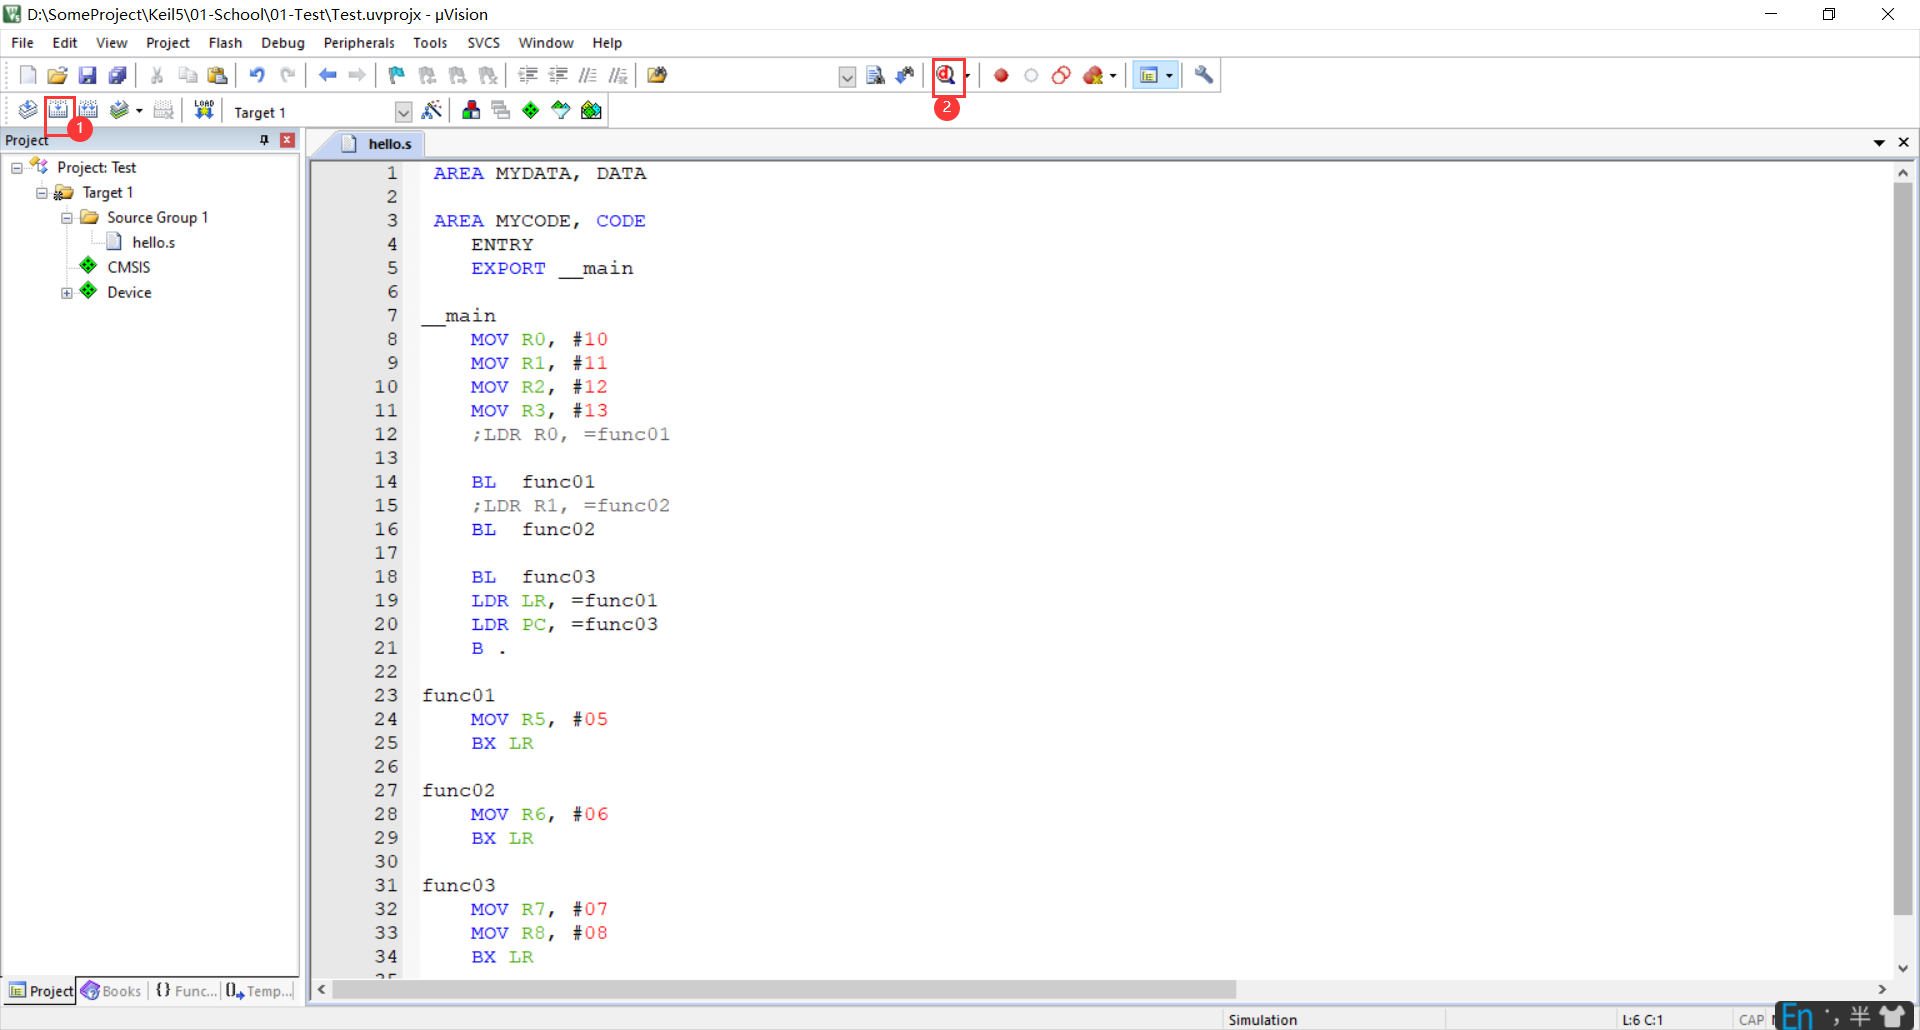The image size is (1920, 1030).
Task: Open the File menu
Action: 22,43
